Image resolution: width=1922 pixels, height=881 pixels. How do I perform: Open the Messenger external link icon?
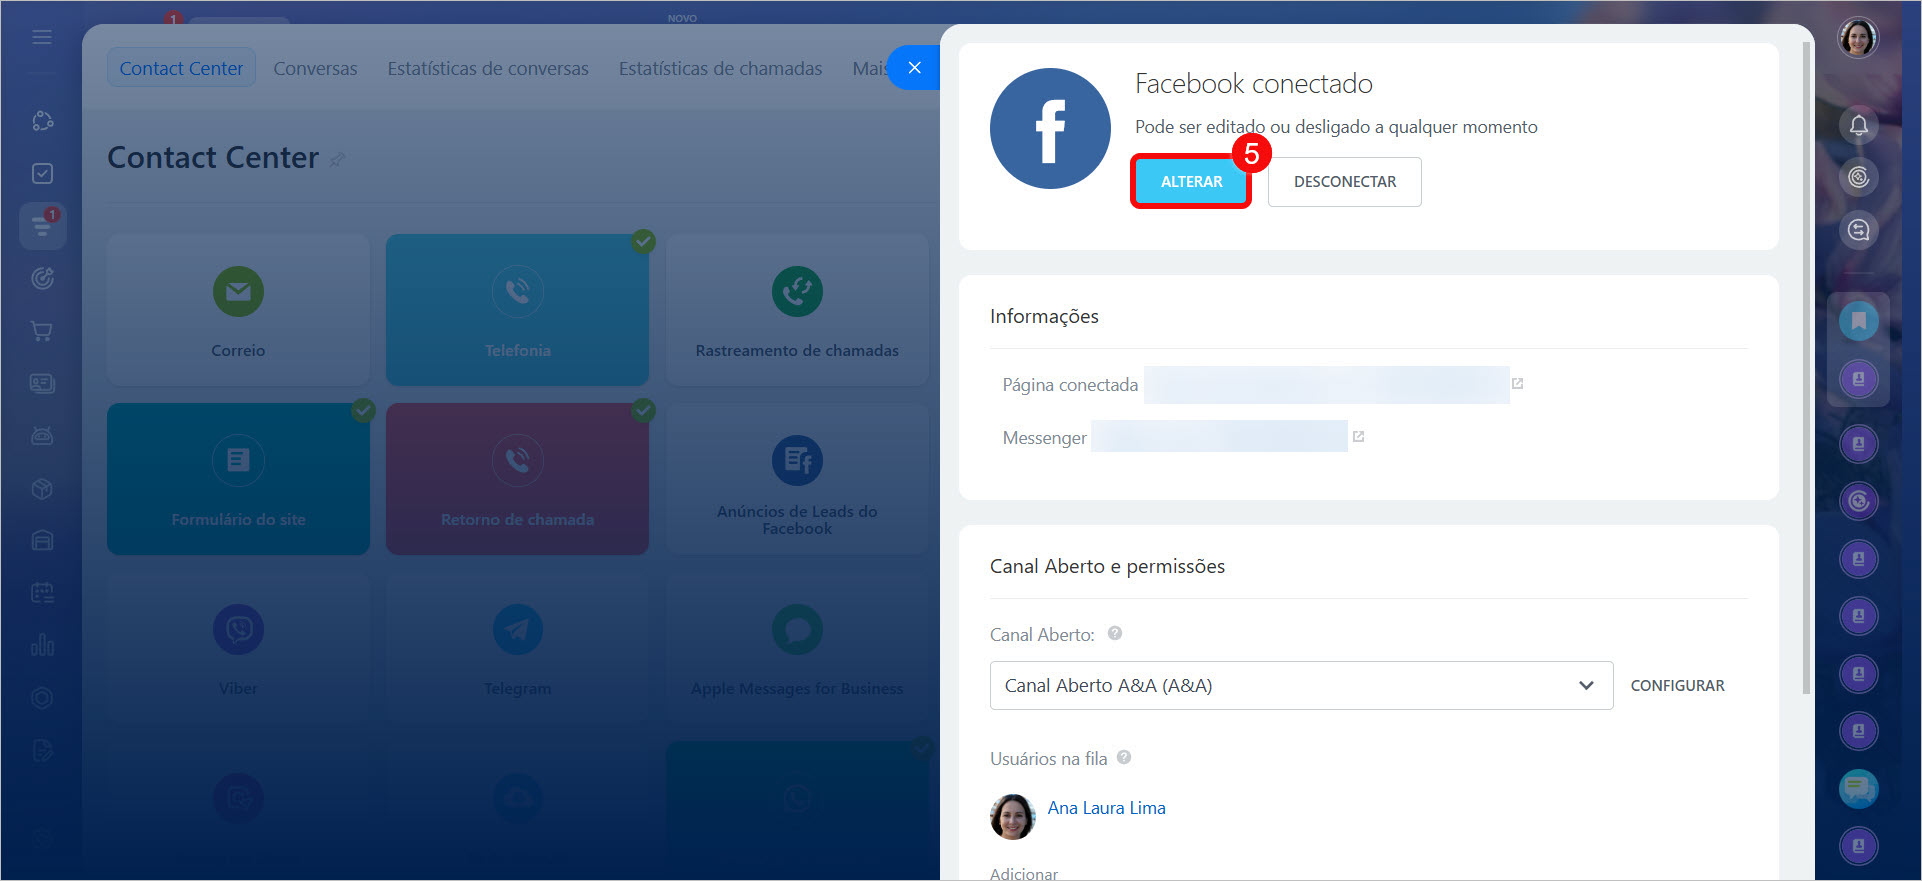(1358, 437)
